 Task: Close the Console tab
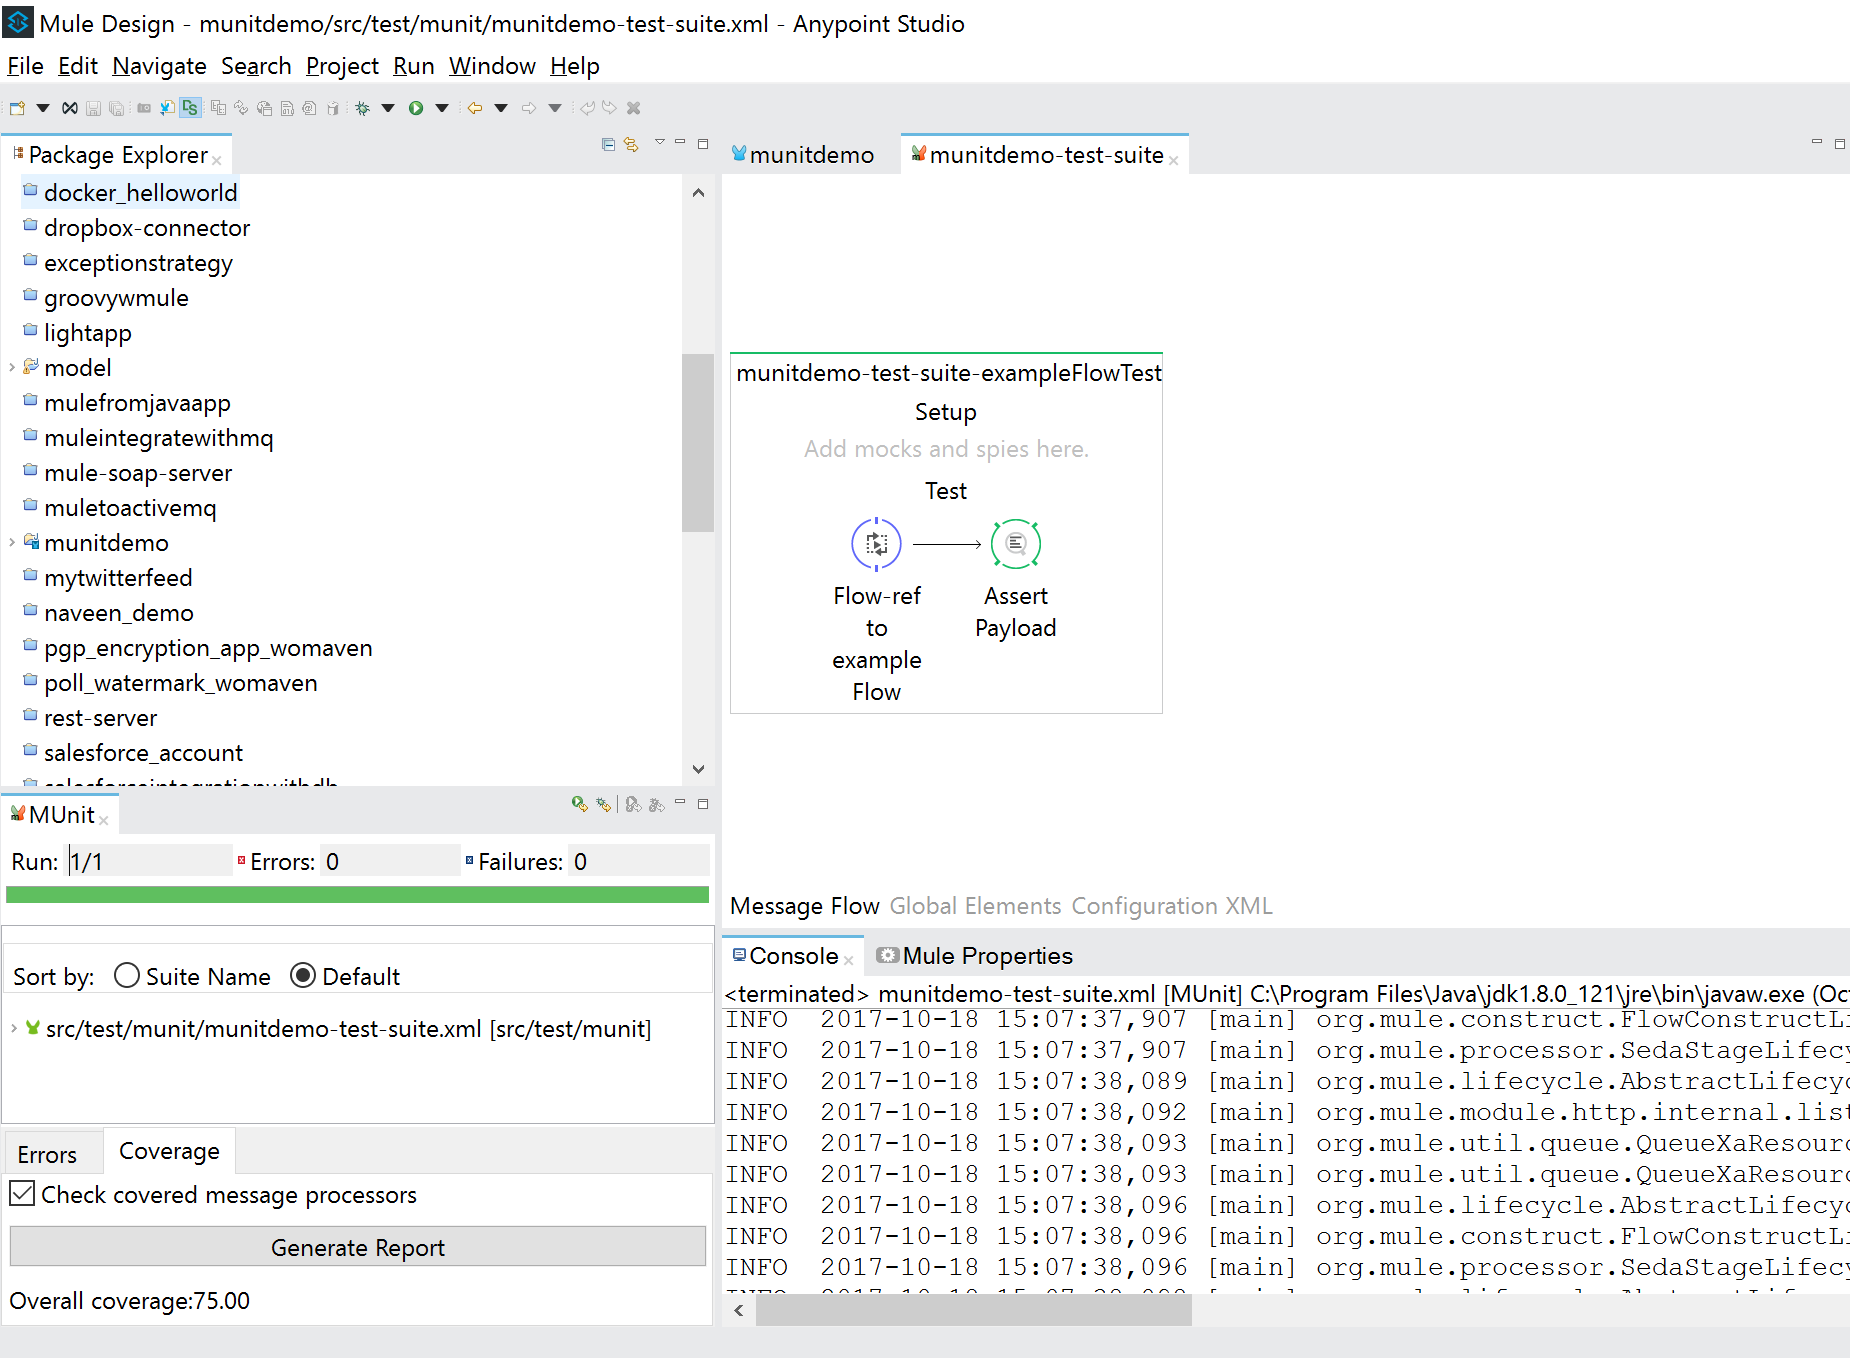click(x=849, y=961)
